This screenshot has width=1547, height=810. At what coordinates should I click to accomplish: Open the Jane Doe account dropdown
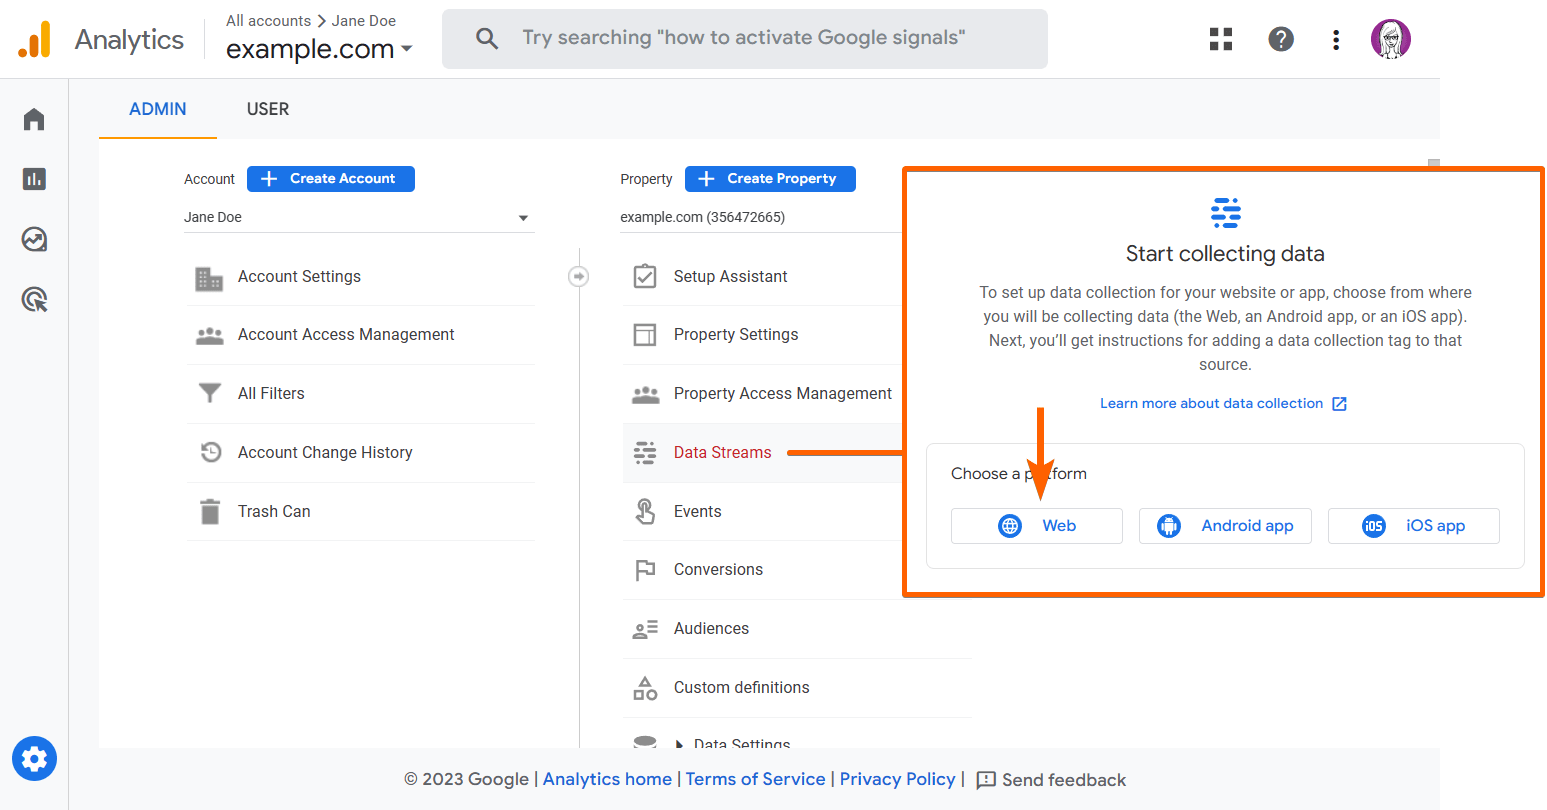pos(359,217)
